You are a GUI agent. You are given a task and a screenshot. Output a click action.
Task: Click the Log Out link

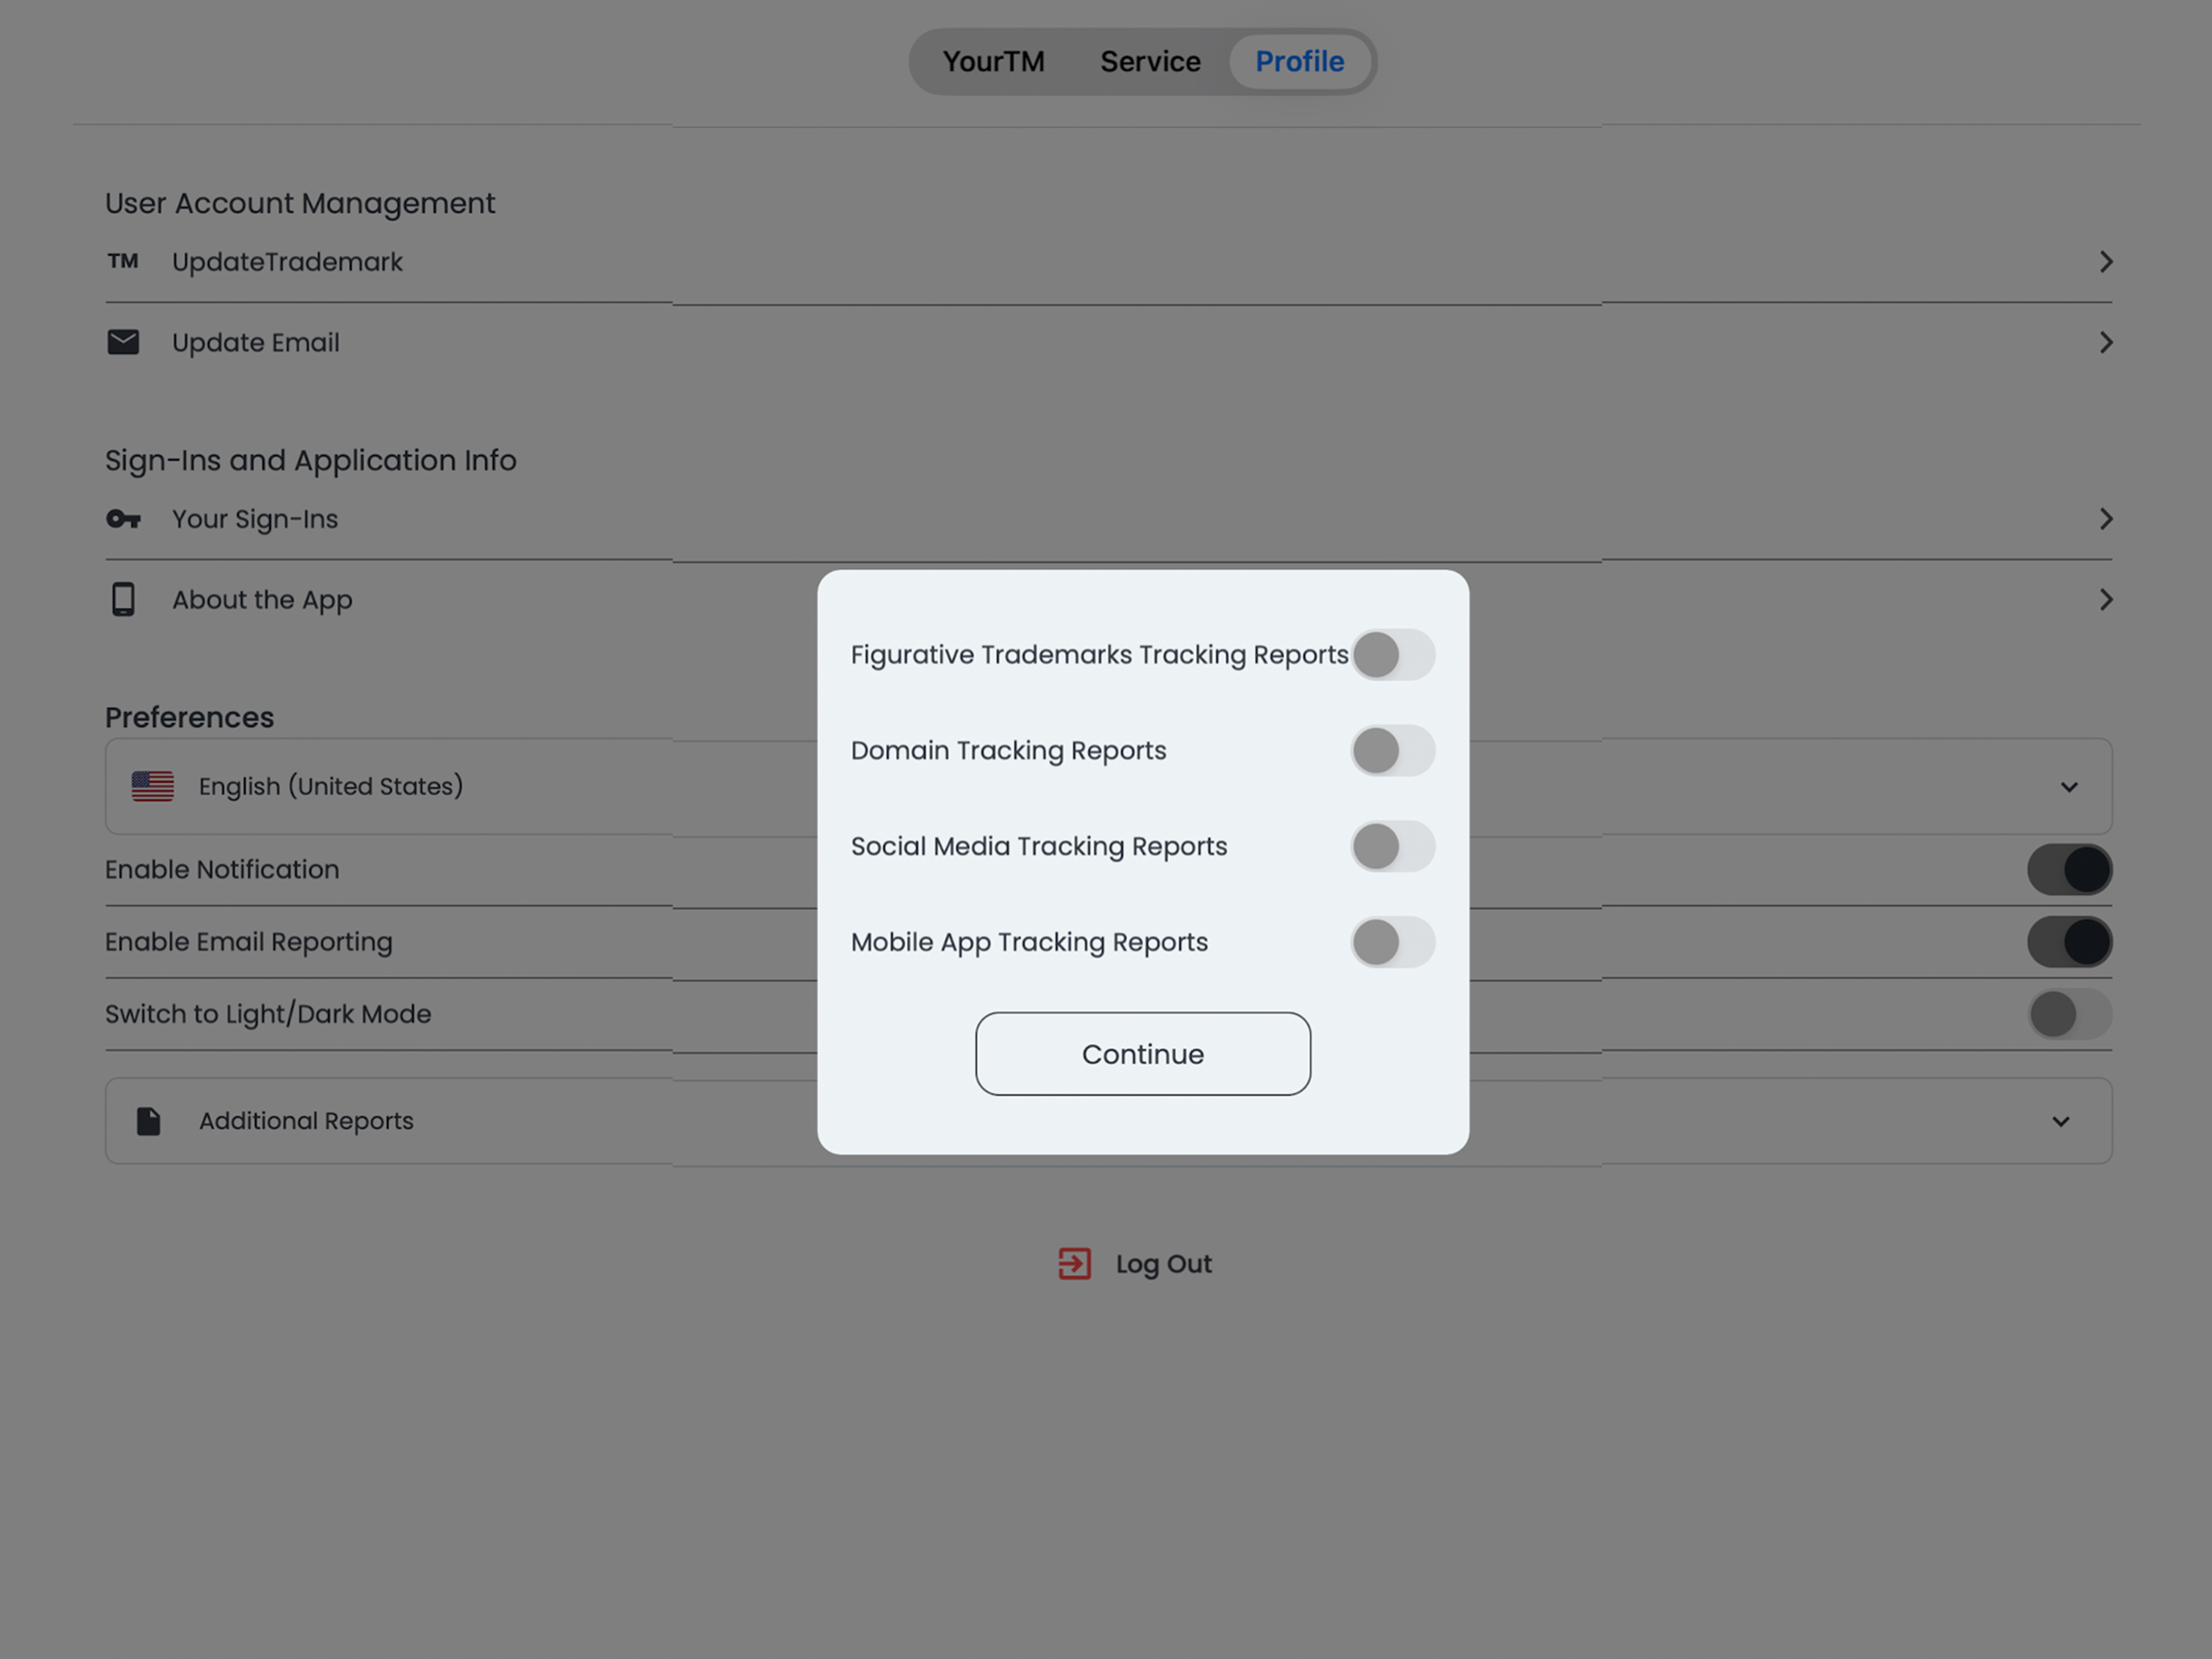coord(1163,1264)
